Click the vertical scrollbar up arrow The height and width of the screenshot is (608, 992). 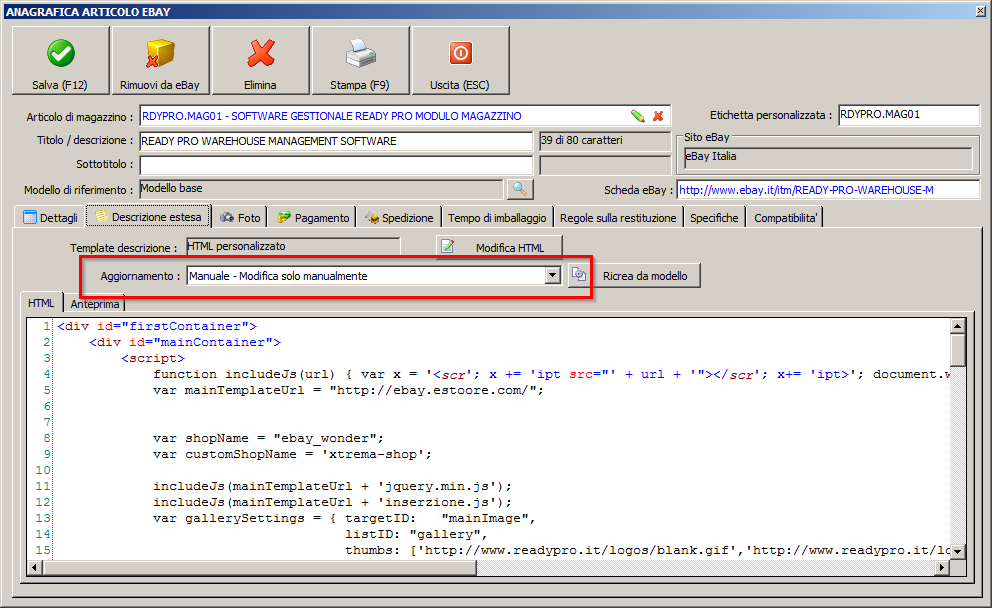point(957,326)
